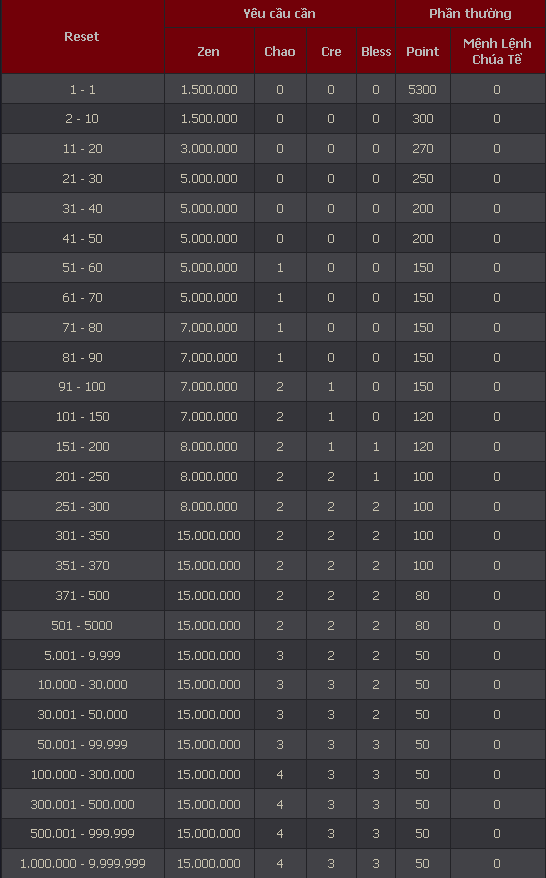This screenshot has width=546, height=878.
Task: Click the Yêu cầu cần header
Action: click(279, 13)
